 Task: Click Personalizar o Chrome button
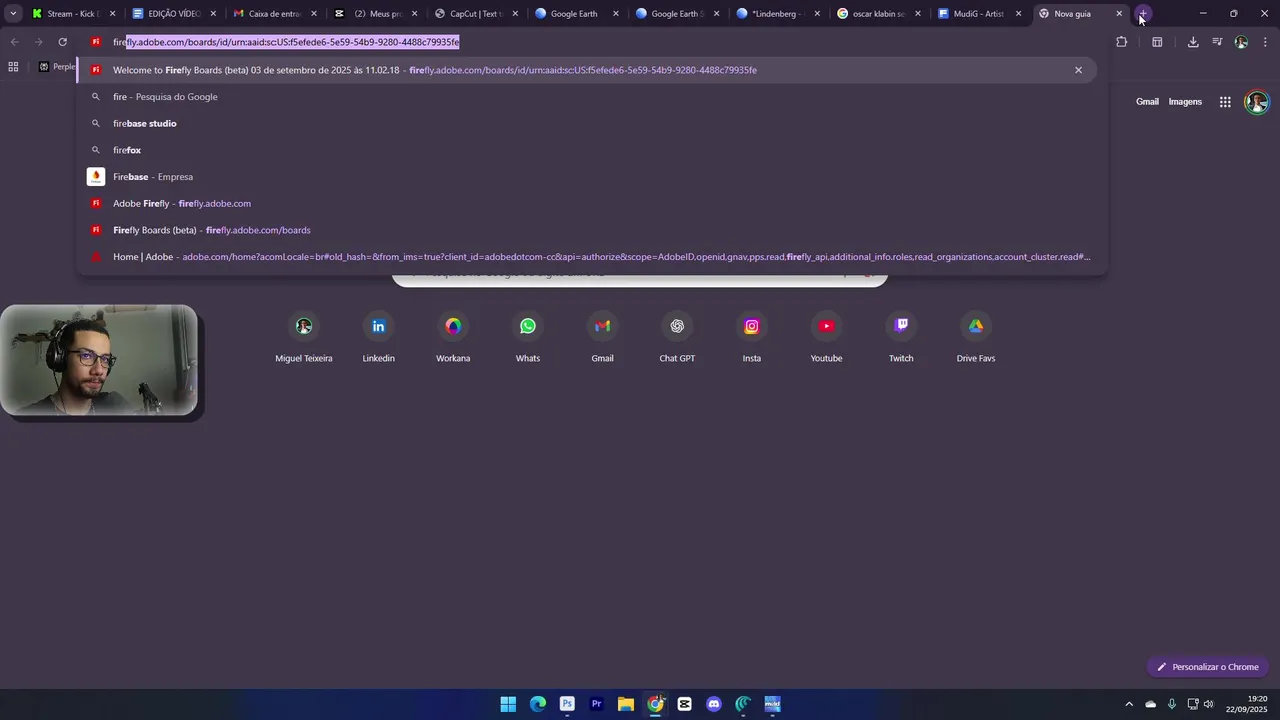coord(1208,667)
